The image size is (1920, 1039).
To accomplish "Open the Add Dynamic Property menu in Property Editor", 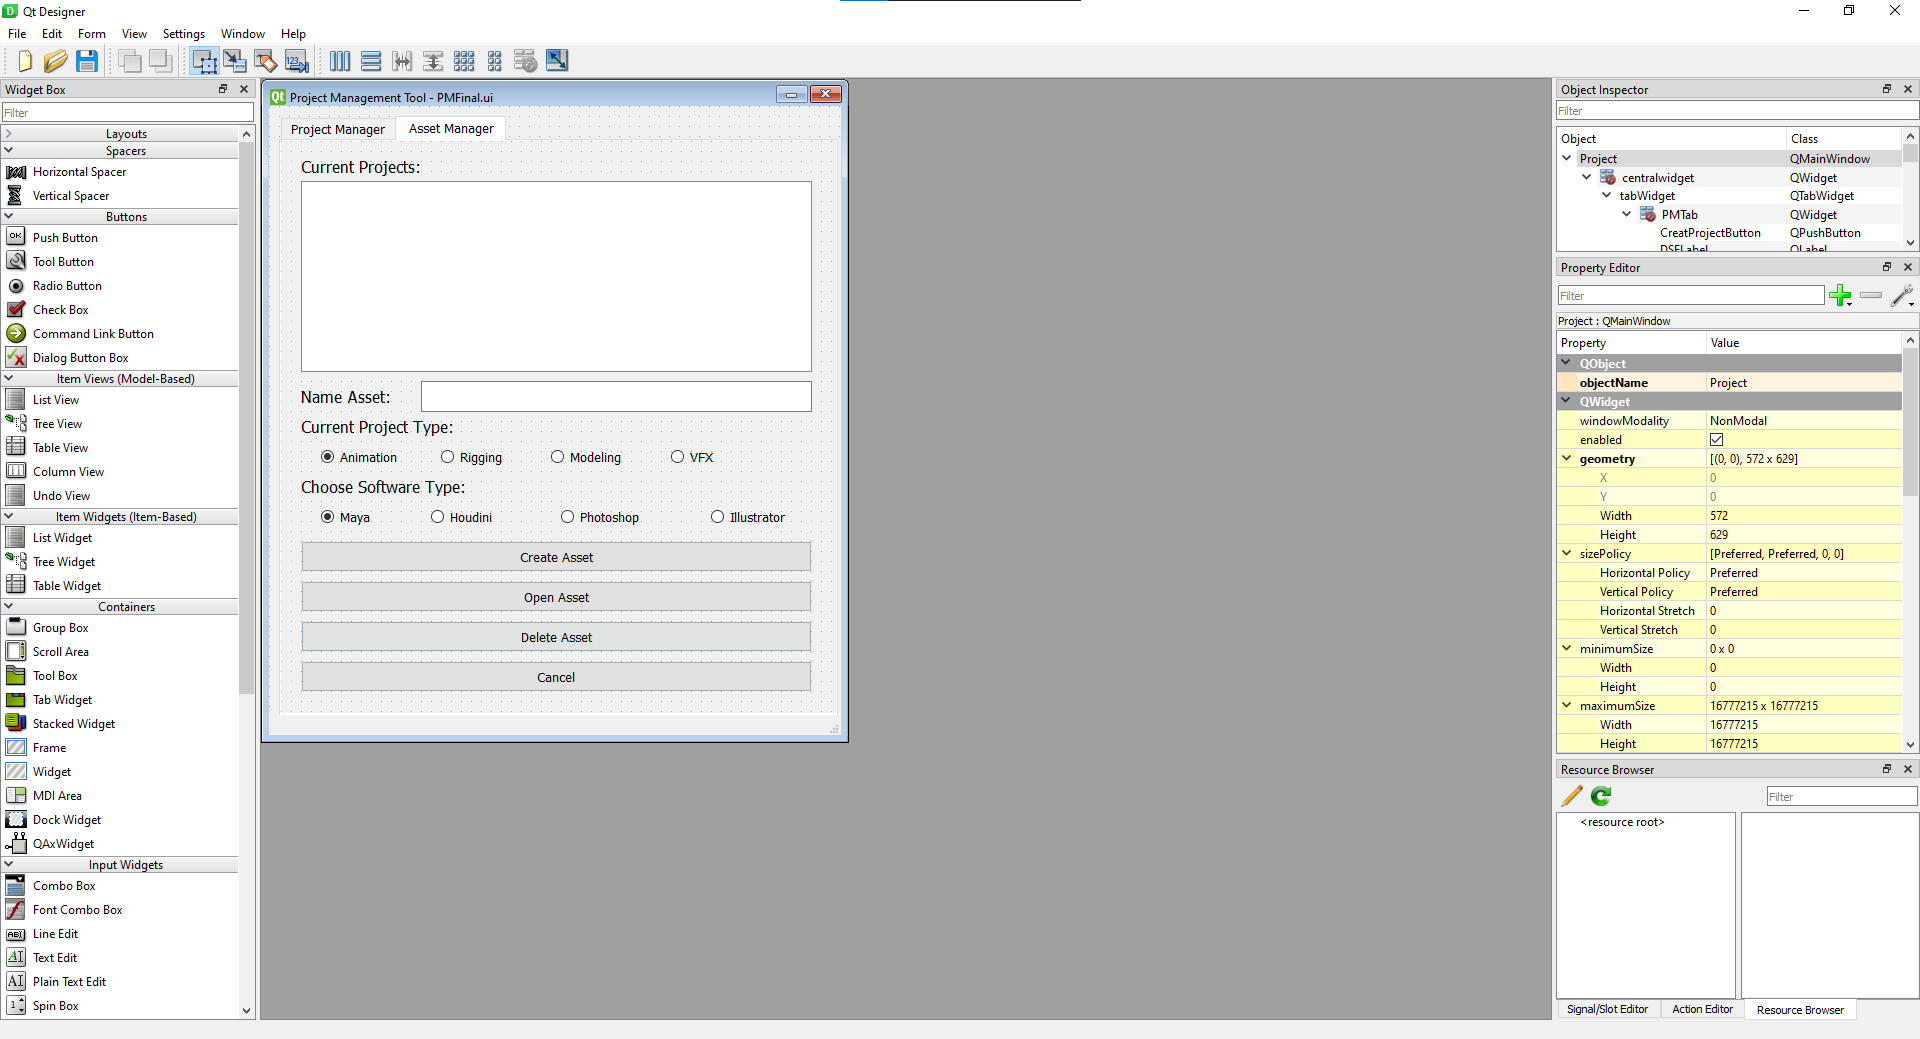I will pyautogui.click(x=1841, y=296).
